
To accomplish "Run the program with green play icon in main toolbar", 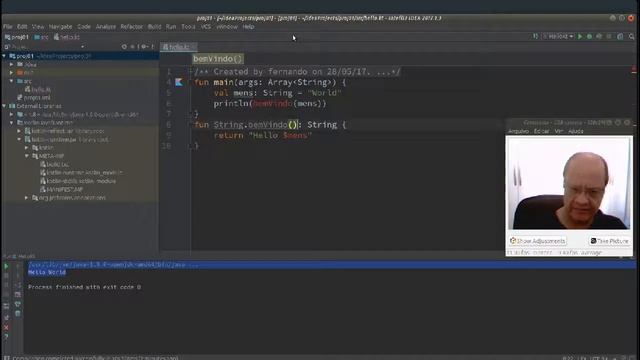I will (580, 37).
